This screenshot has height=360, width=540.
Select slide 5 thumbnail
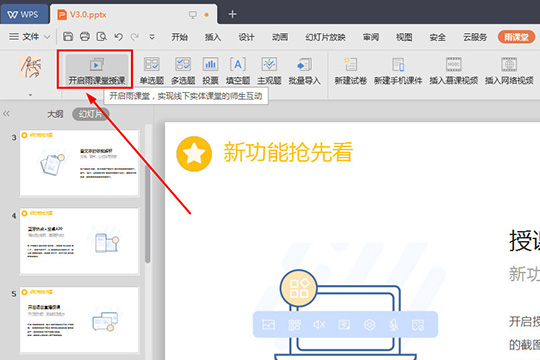pyautogui.click(x=80, y=320)
